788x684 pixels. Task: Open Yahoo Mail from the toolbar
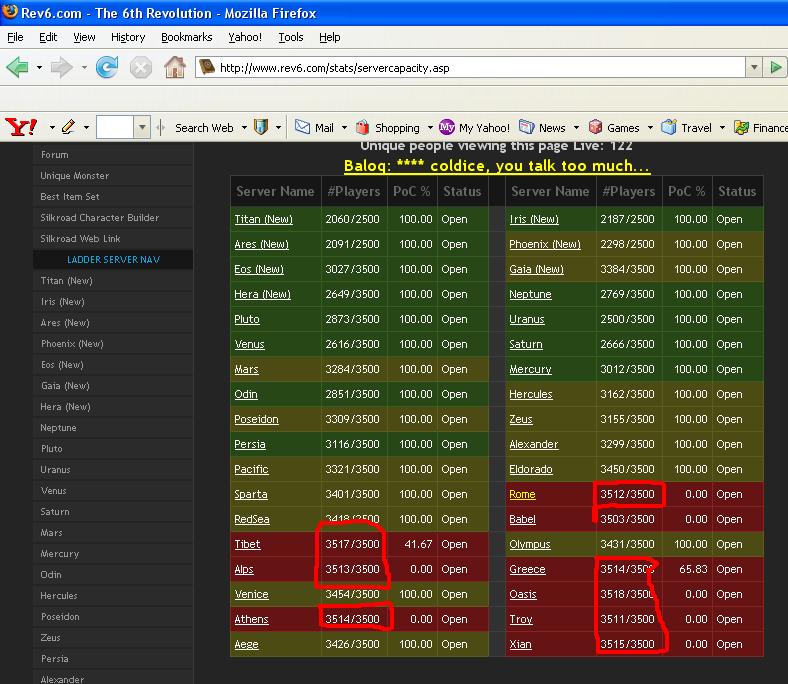pos(315,128)
